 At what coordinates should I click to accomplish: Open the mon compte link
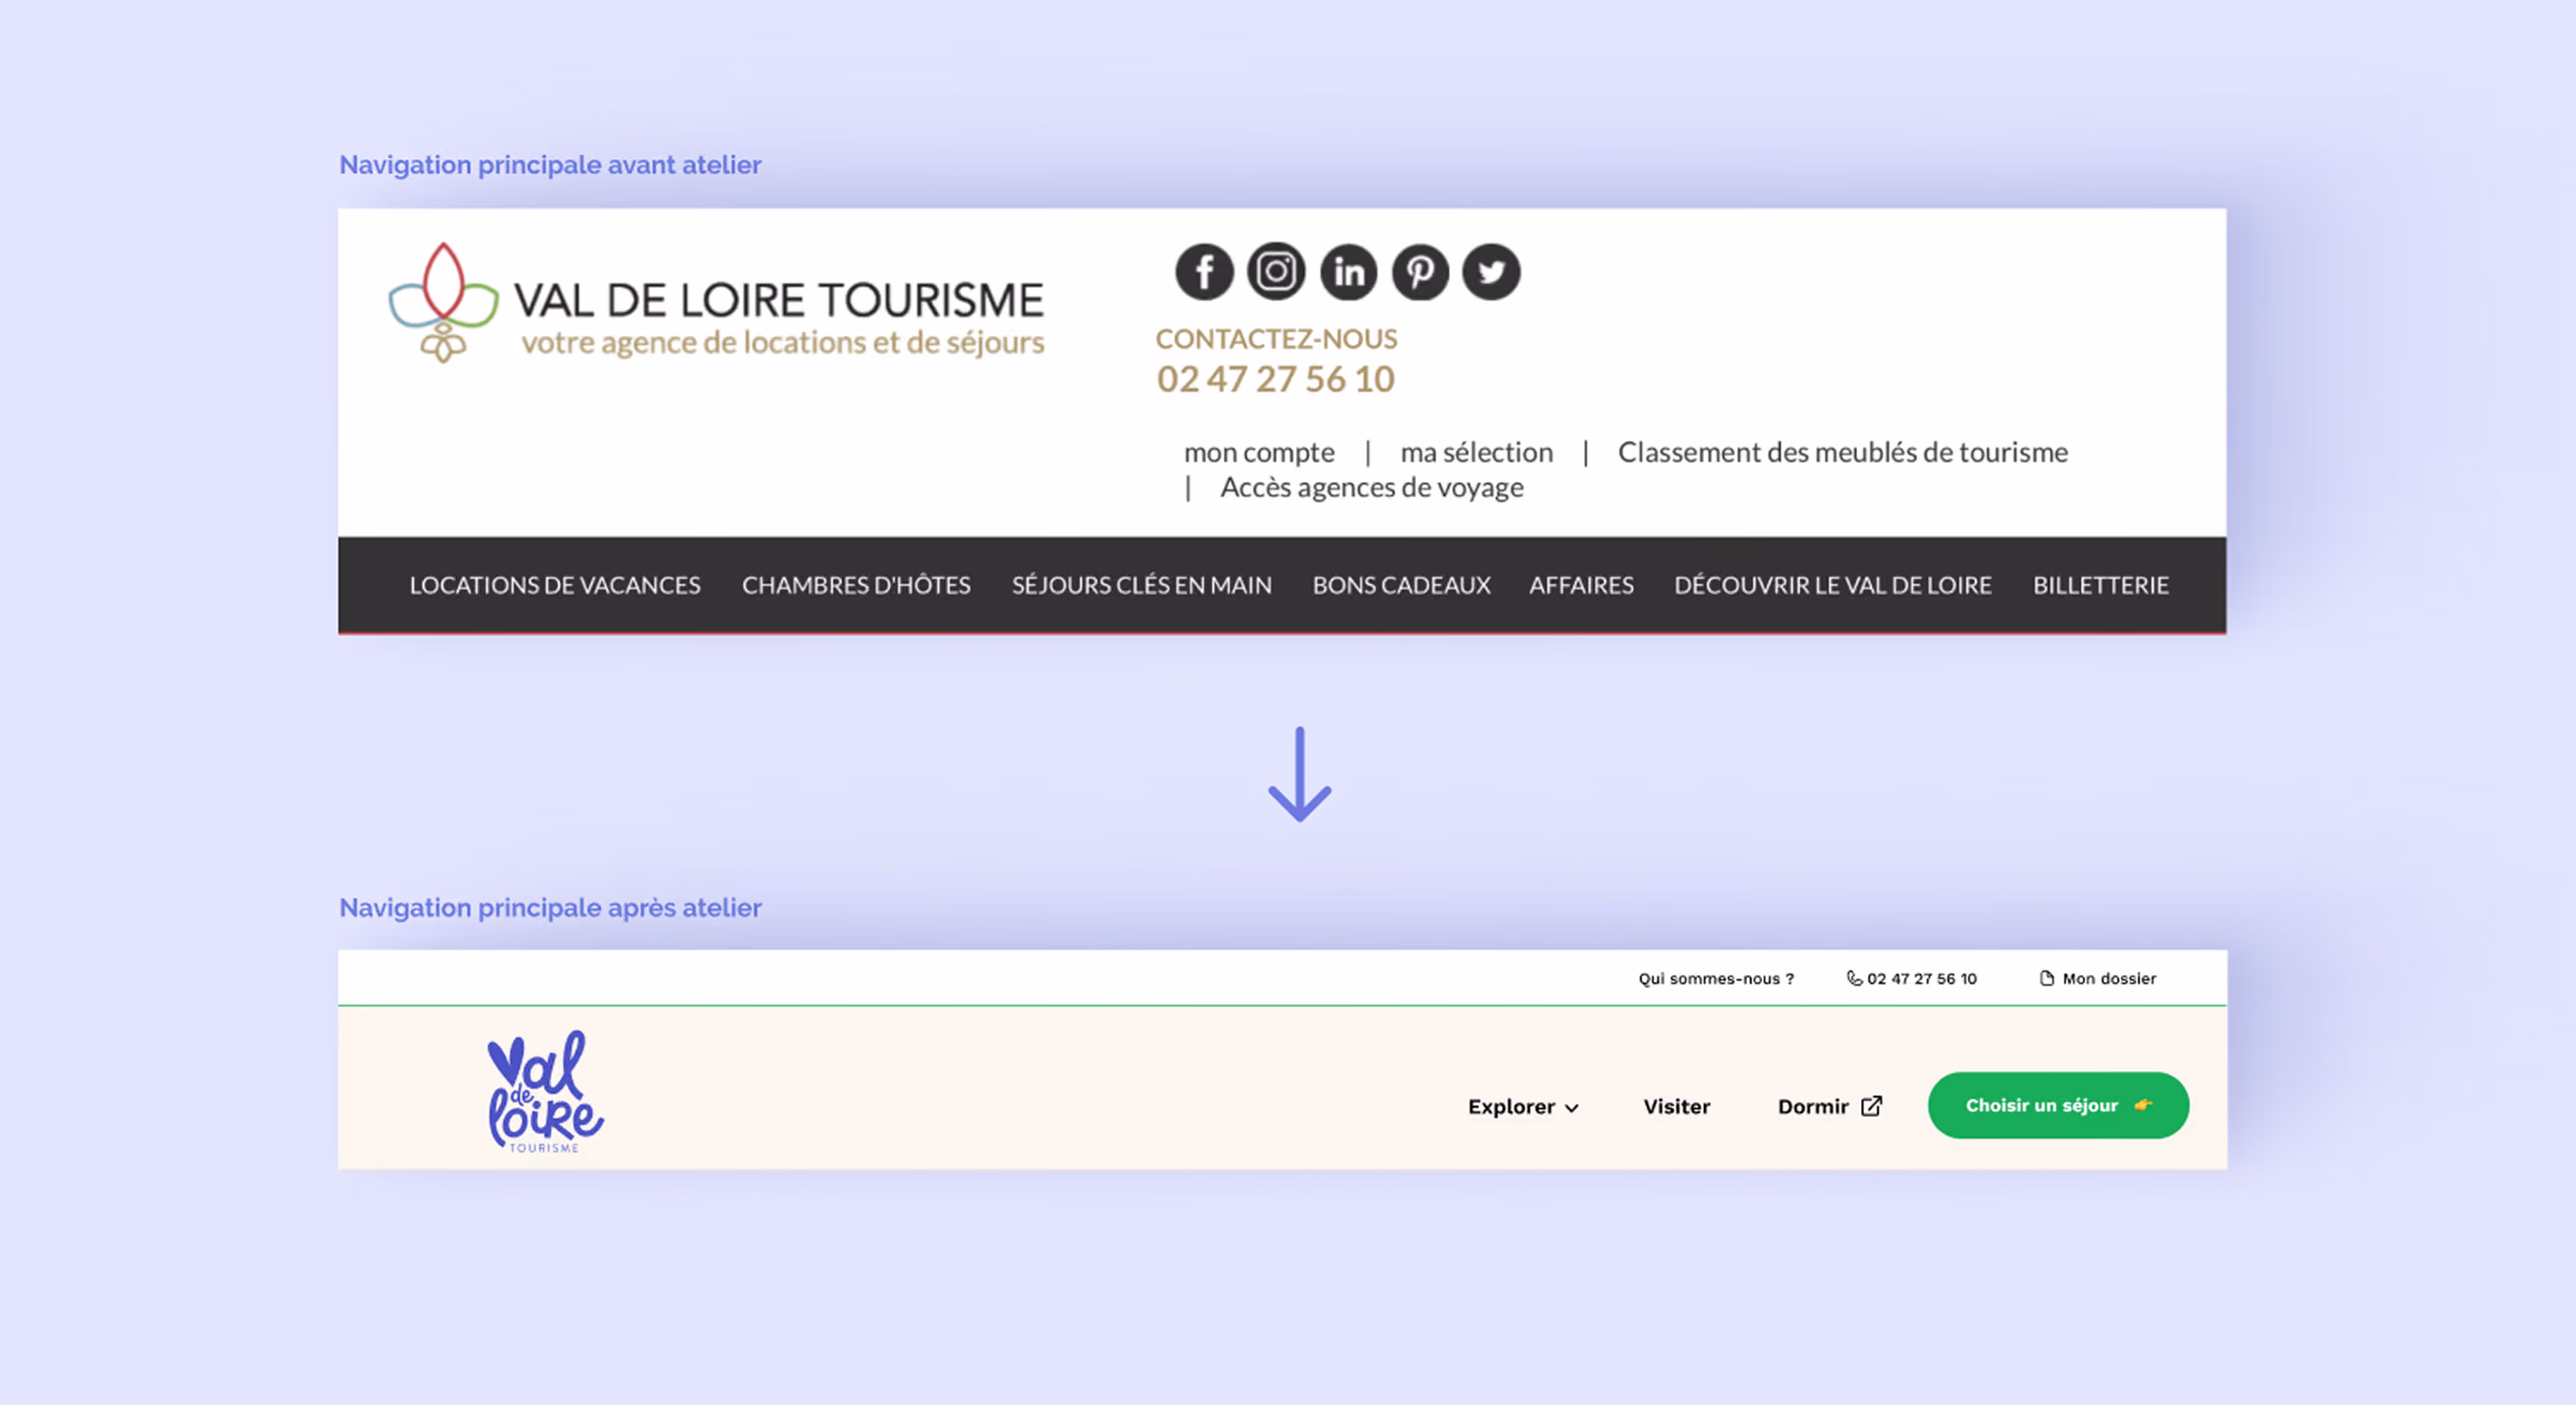coord(1259,452)
